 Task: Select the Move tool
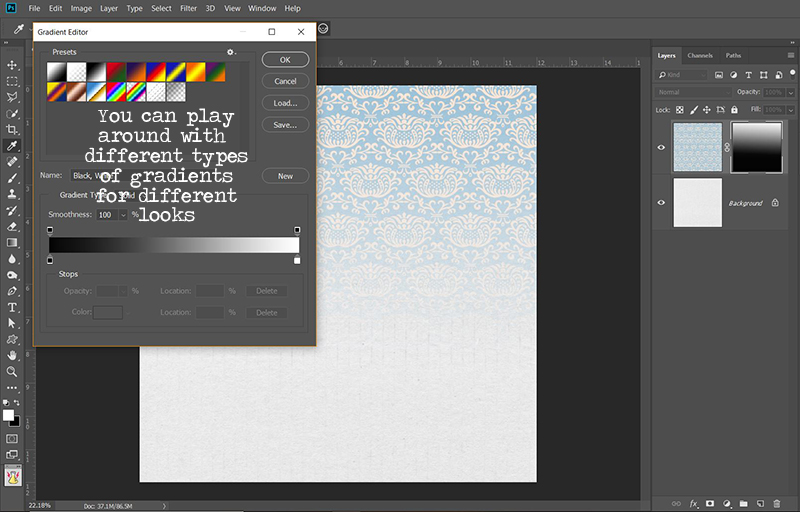coord(13,65)
